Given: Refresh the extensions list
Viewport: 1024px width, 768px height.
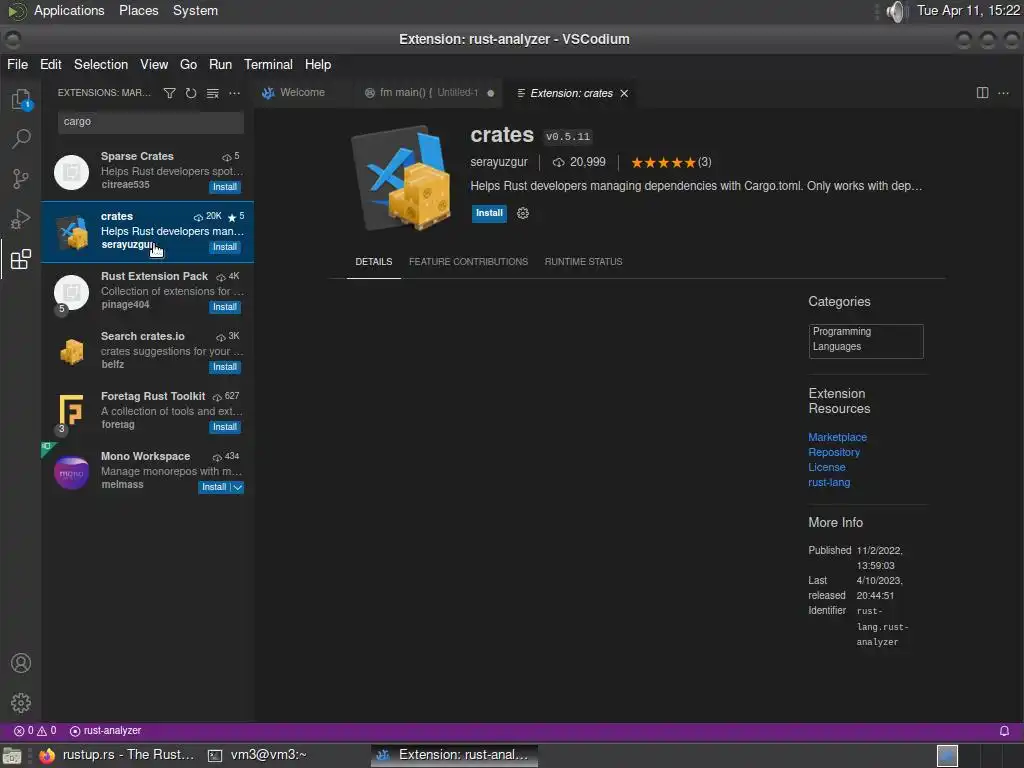Looking at the screenshot, I should click(x=191, y=93).
